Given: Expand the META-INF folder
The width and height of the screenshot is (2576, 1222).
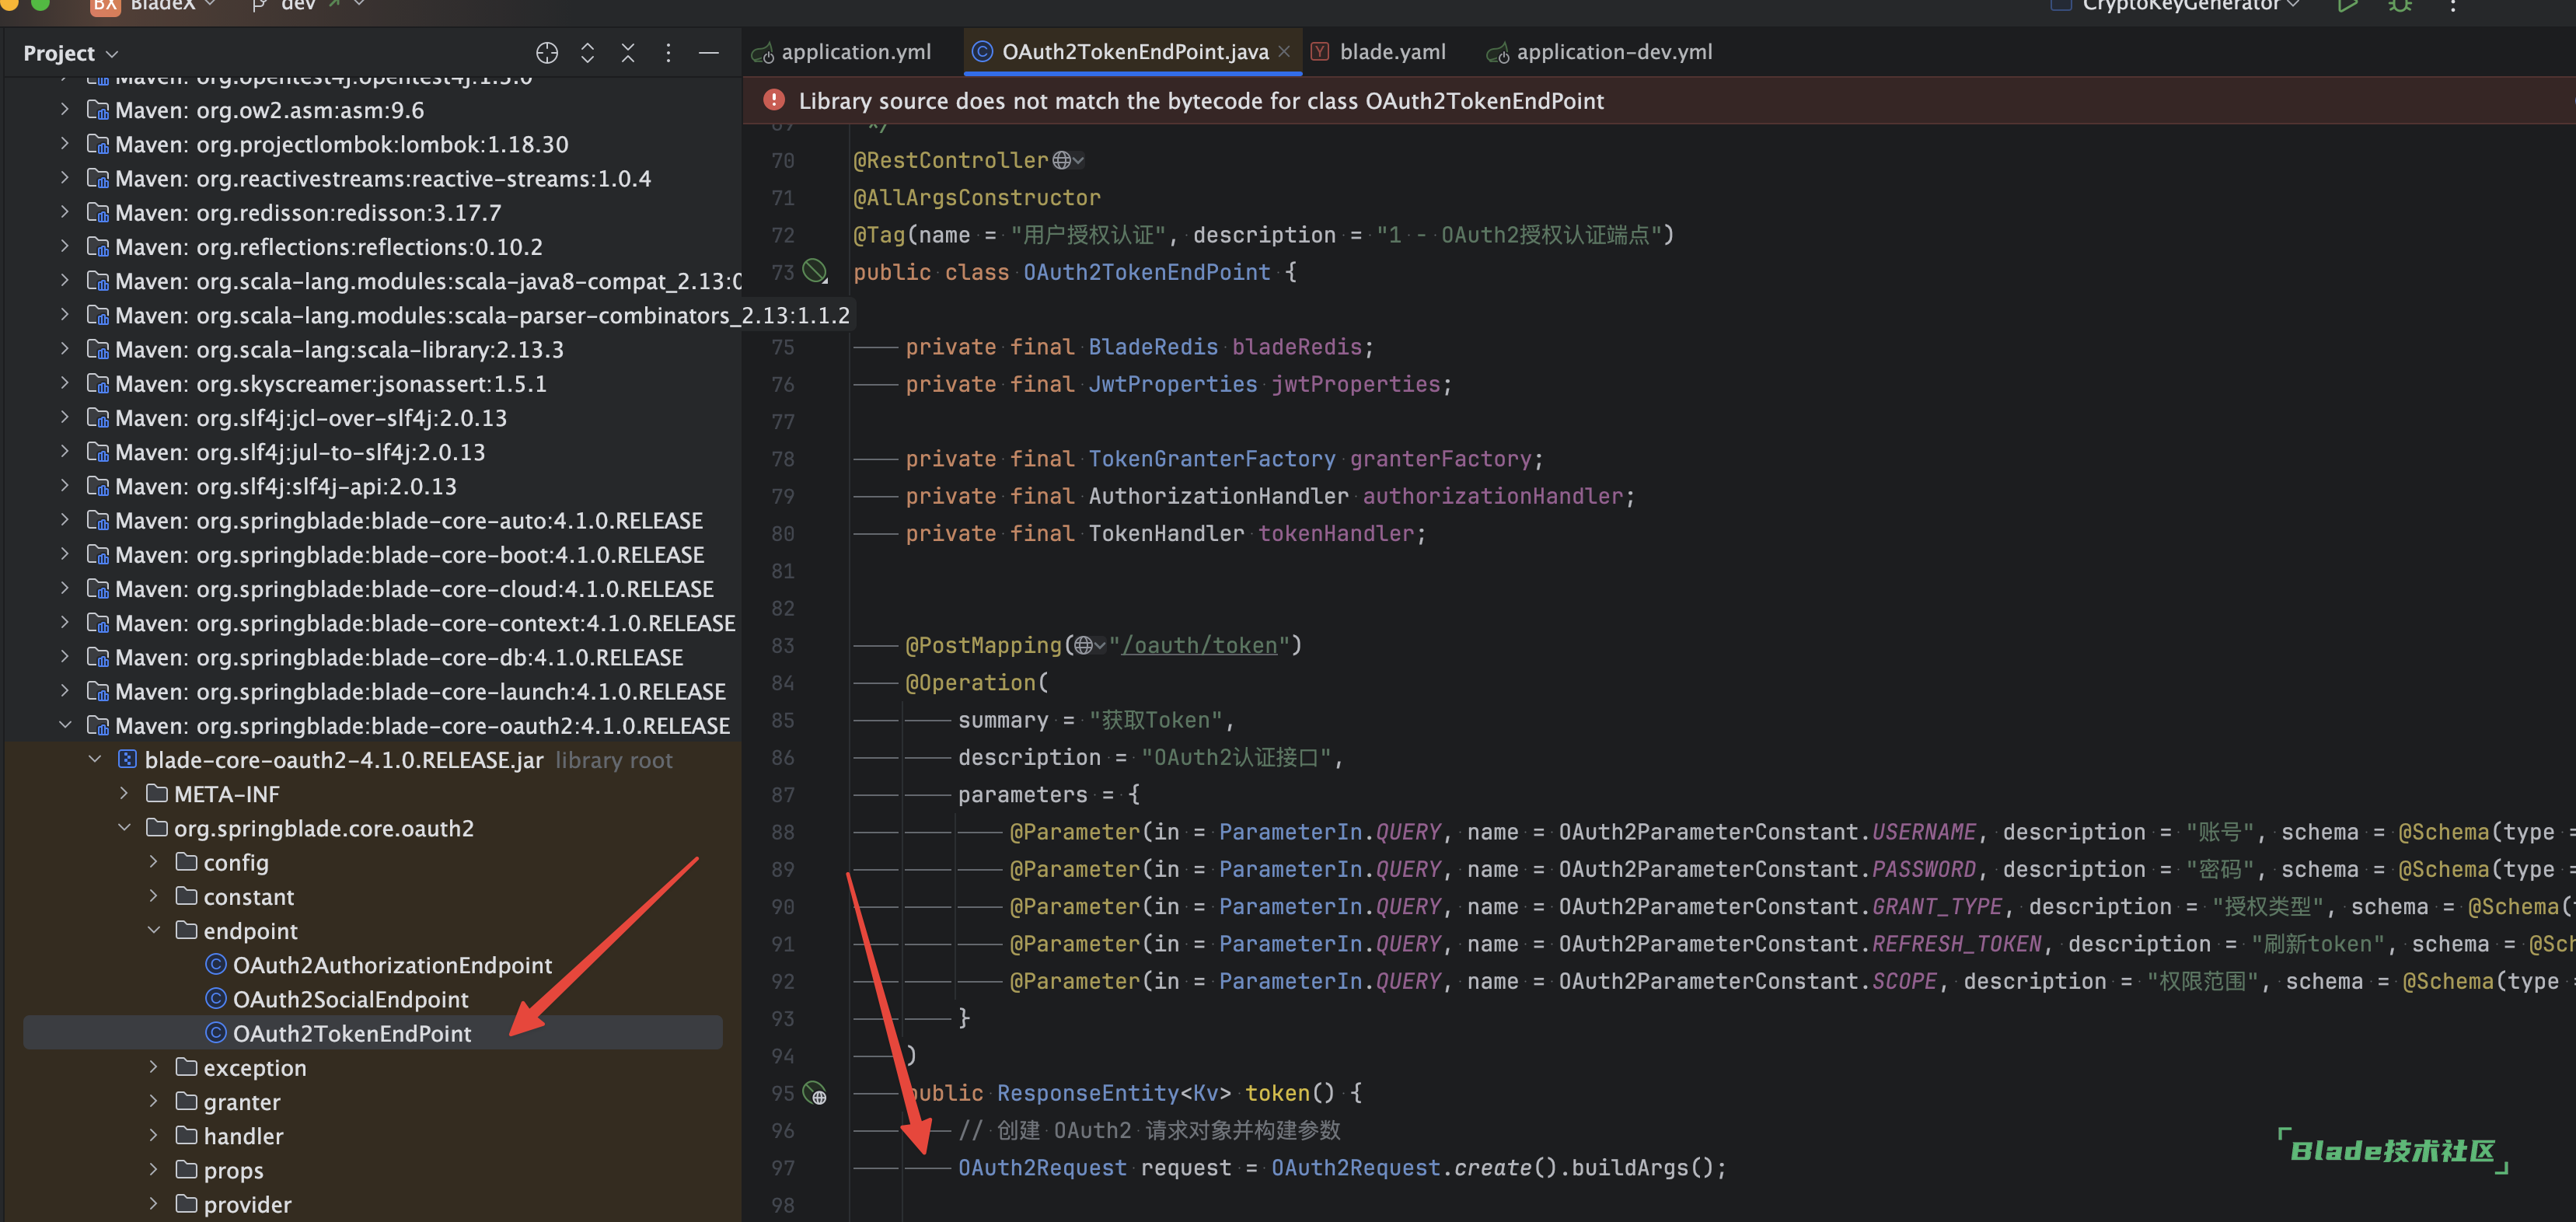Looking at the screenshot, I should pyautogui.click(x=124, y=793).
